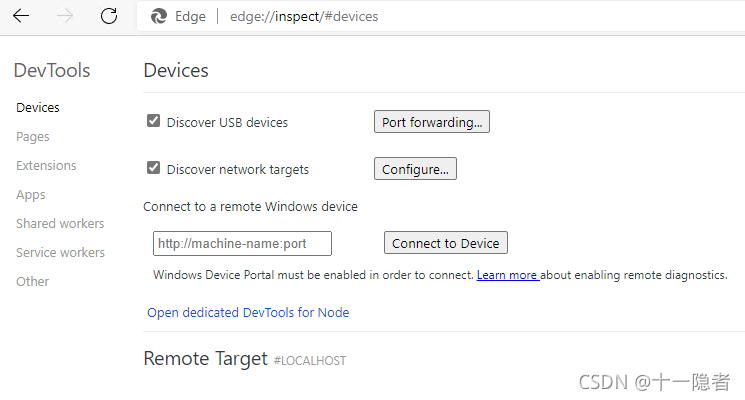Open the Port forwarding dialog
Image resolution: width=745 pixels, height=400 pixels.
coord(432,122)
